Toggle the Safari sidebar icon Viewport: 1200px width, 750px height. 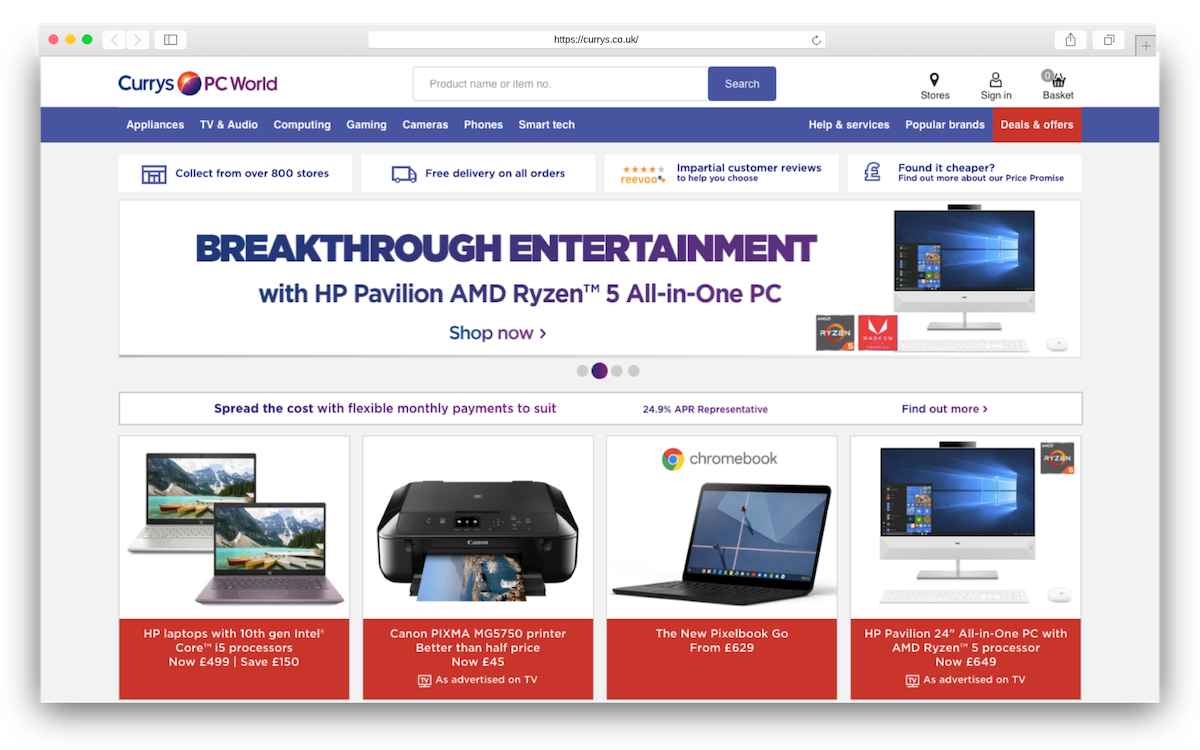click(x=170, y=40)
